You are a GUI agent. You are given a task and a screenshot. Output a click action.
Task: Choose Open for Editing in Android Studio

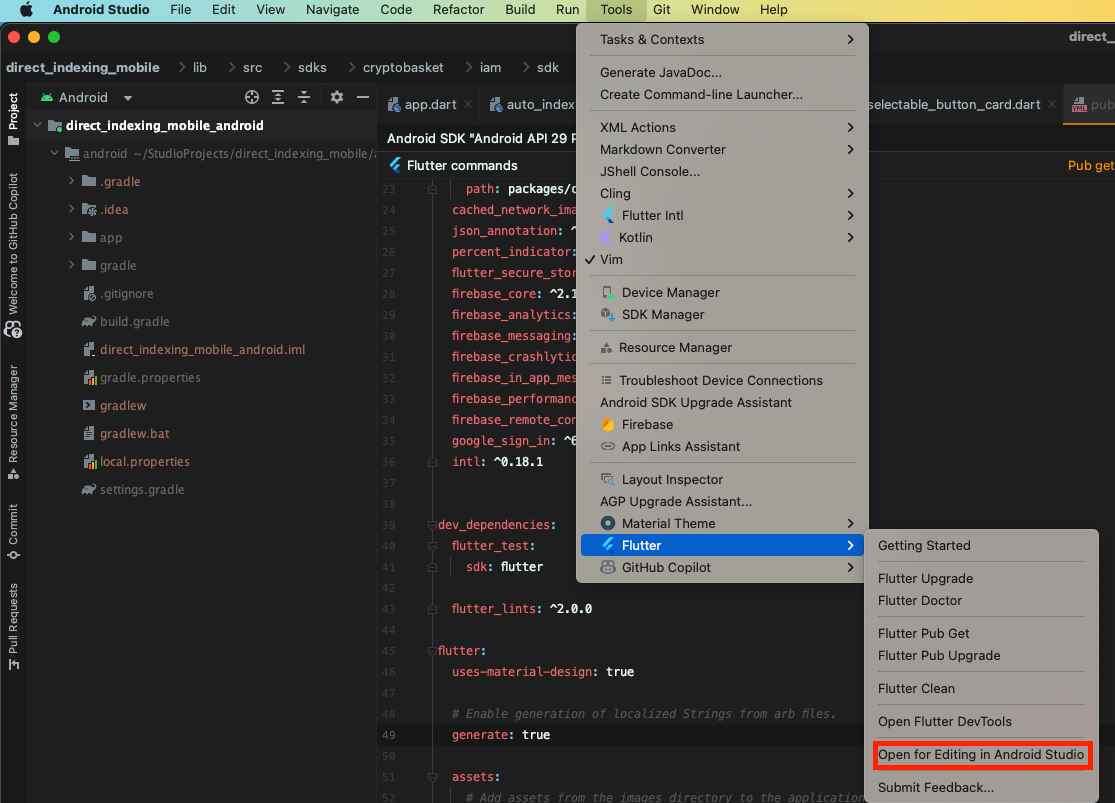coord(981,755)
